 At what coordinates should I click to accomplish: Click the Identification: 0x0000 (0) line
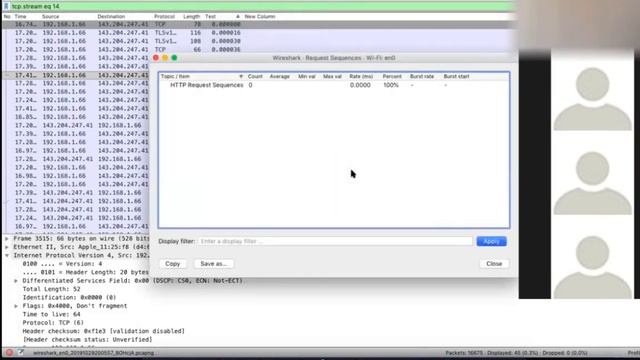click(69, 298)
